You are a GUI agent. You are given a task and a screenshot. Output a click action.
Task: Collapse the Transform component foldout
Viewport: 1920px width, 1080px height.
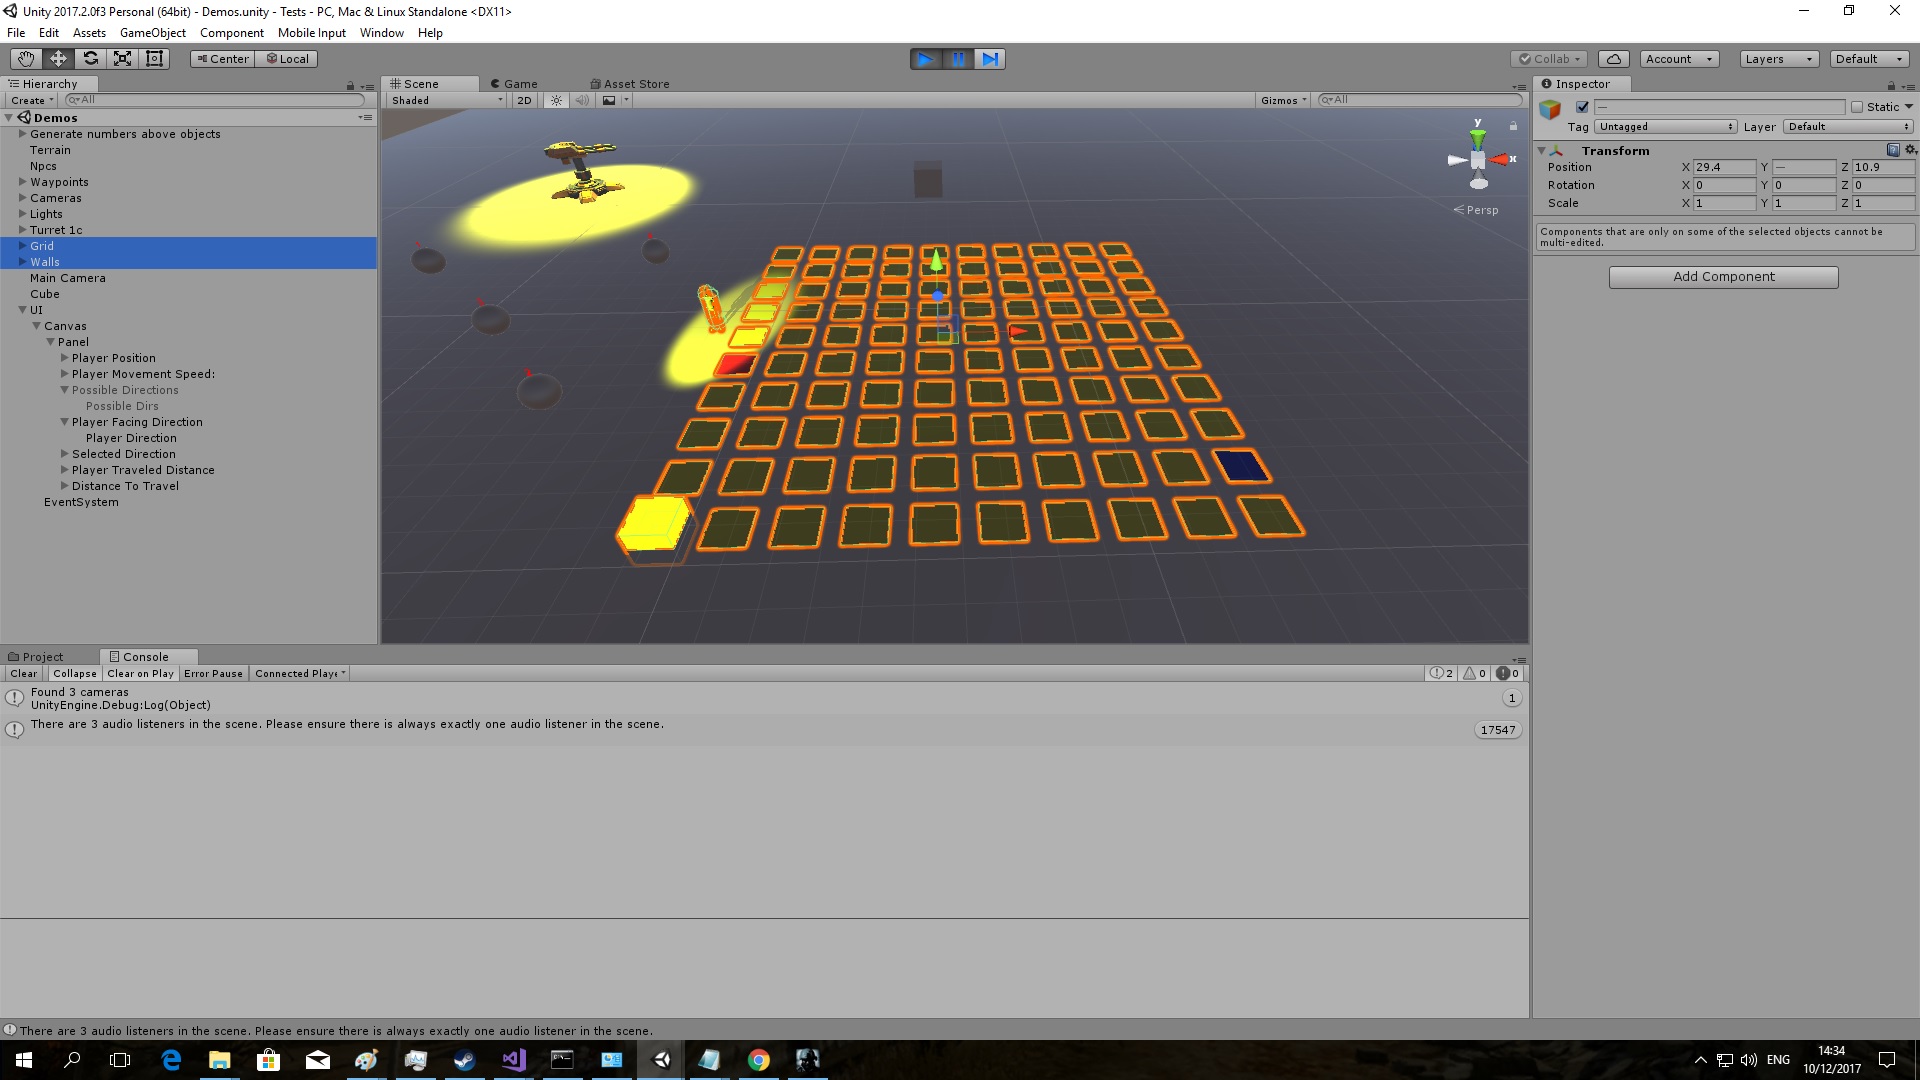click(1542, 150)
